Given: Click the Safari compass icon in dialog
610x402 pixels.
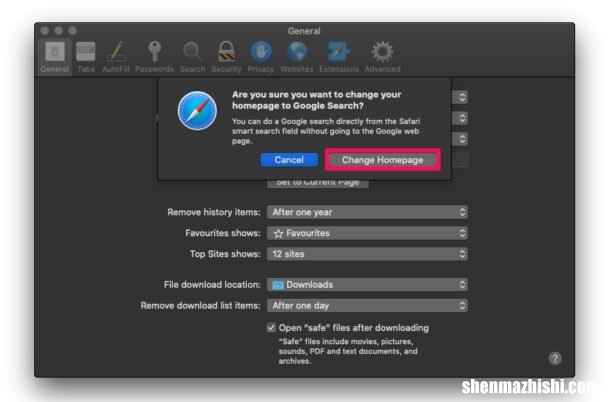Looking at the screenshot, I should 197,111.
